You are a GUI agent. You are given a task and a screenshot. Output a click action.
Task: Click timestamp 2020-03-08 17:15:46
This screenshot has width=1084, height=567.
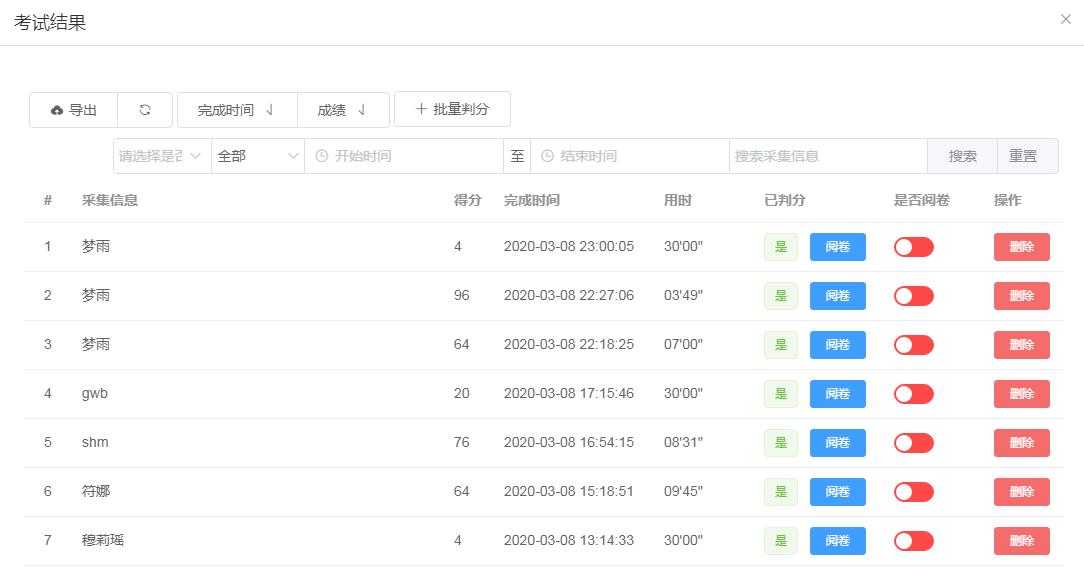pos(568,393)
